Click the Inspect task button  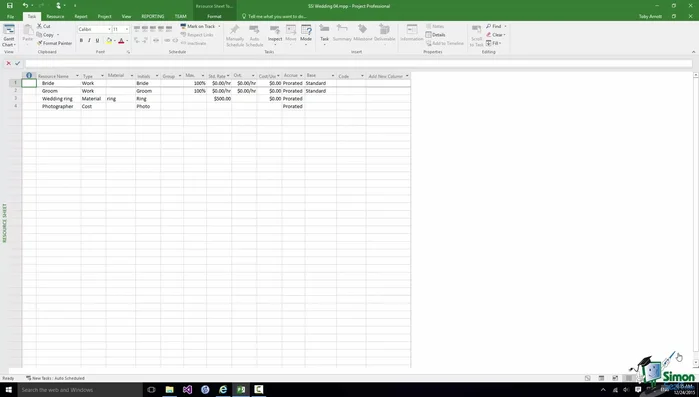[275, 35]
